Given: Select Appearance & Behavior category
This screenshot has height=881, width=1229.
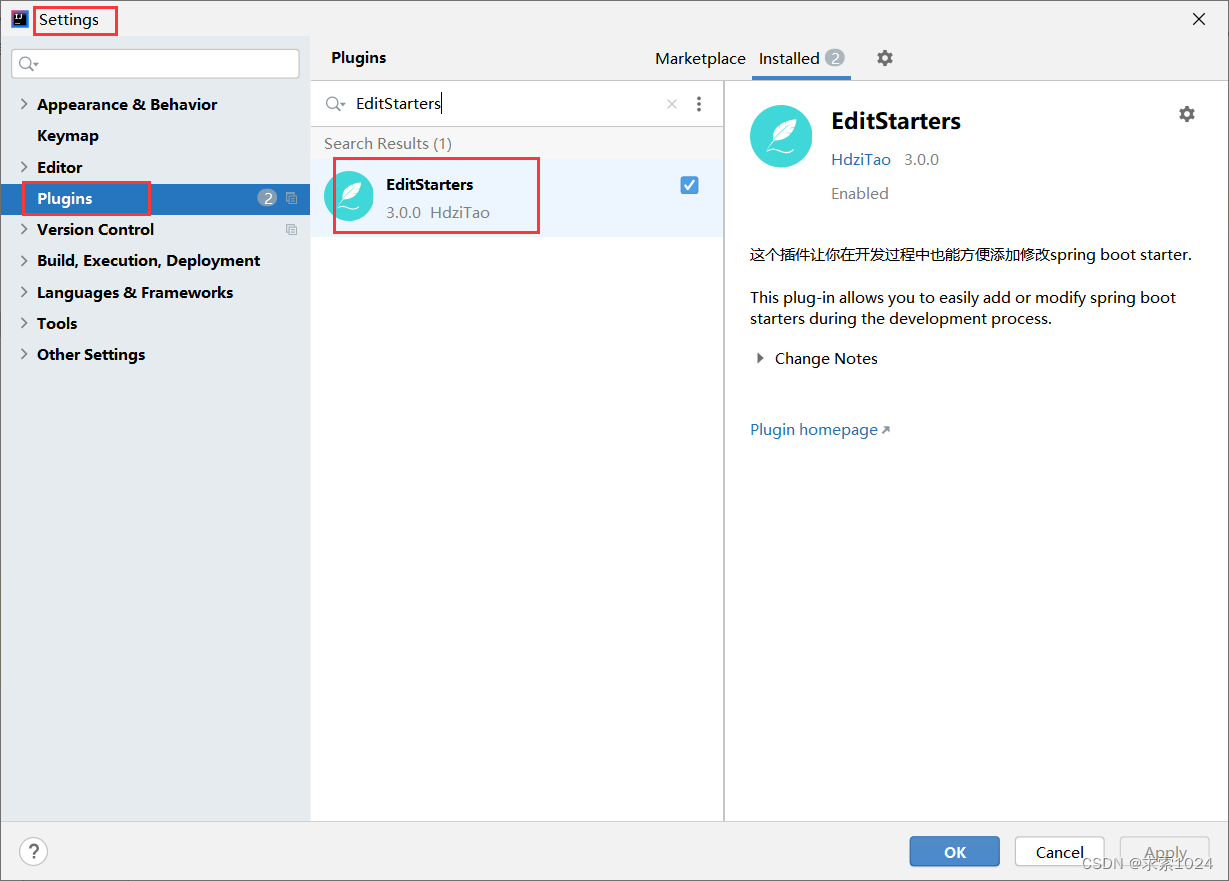Looking at the screenshot, I should point(127,104).
